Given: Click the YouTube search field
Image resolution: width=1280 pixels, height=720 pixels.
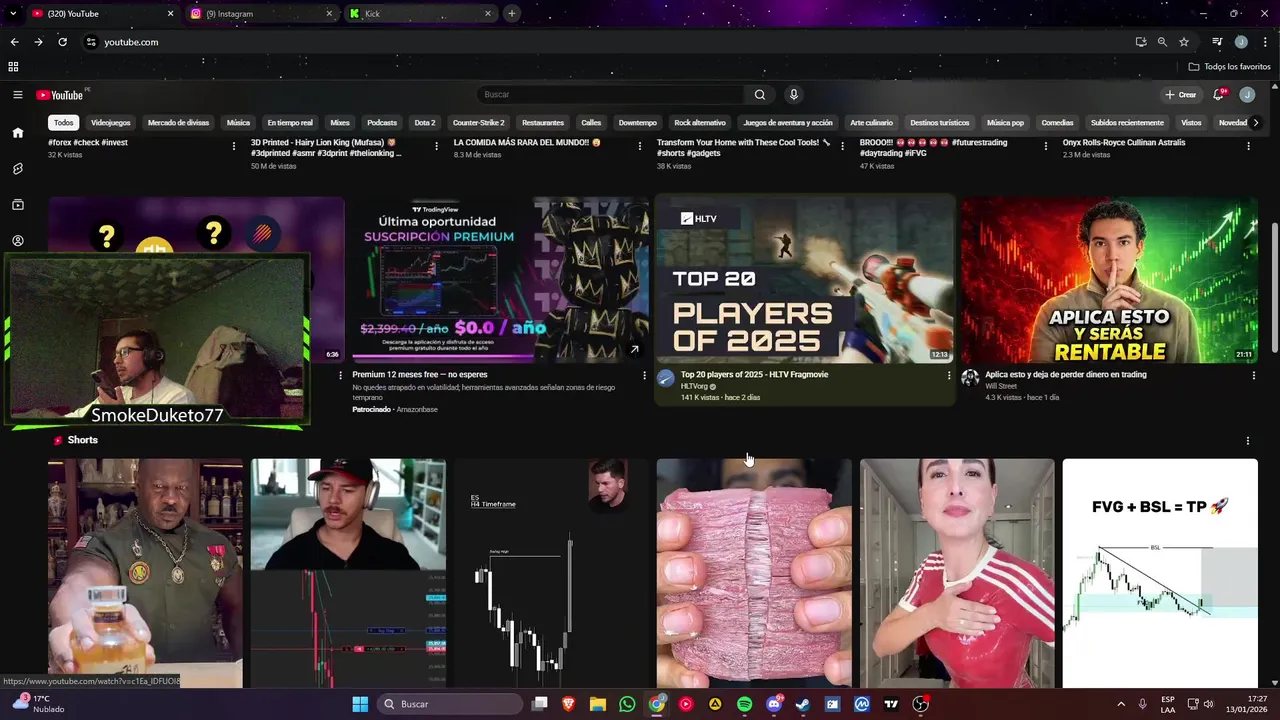Looking at the screenshot, I should coord(610,95).
